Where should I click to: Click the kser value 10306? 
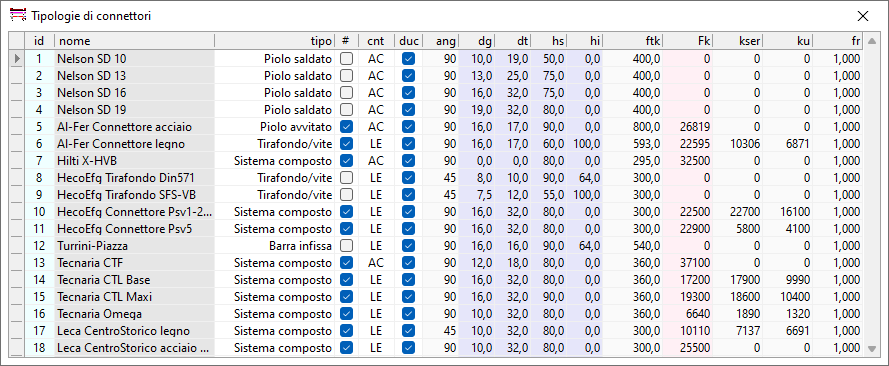738,143
